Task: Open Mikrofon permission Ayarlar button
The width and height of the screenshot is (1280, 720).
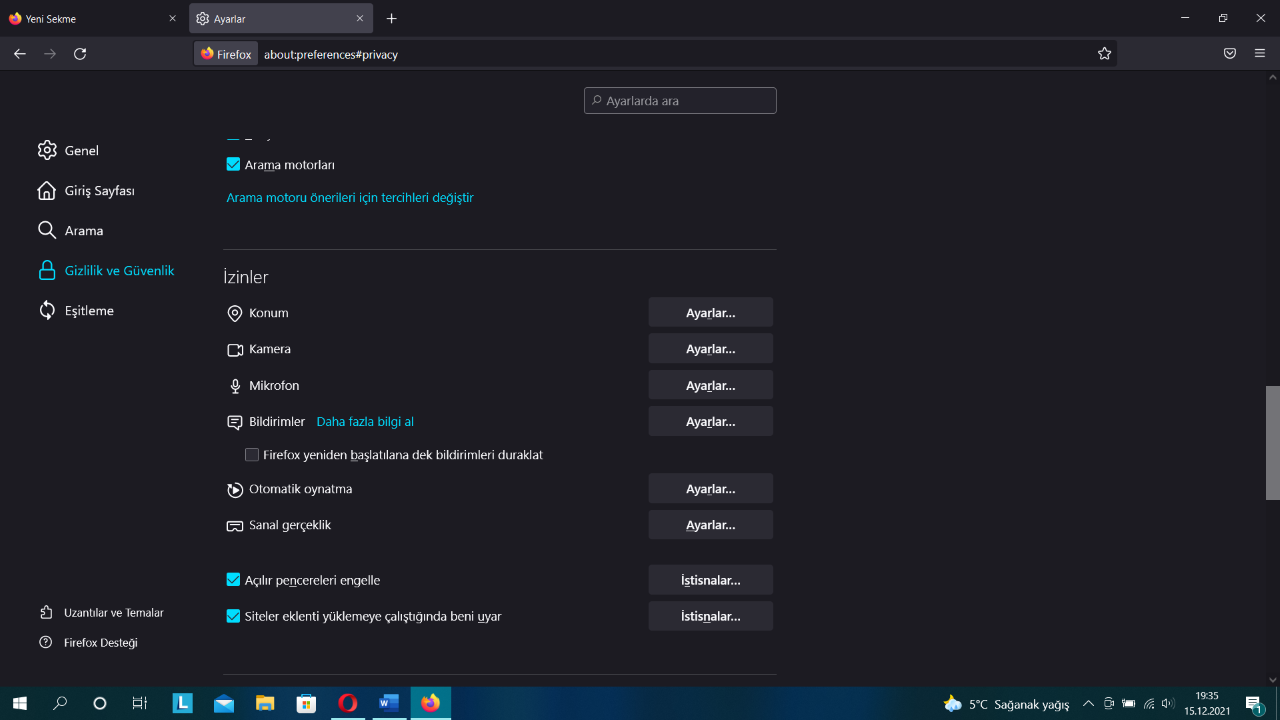Action: (711, 385)
